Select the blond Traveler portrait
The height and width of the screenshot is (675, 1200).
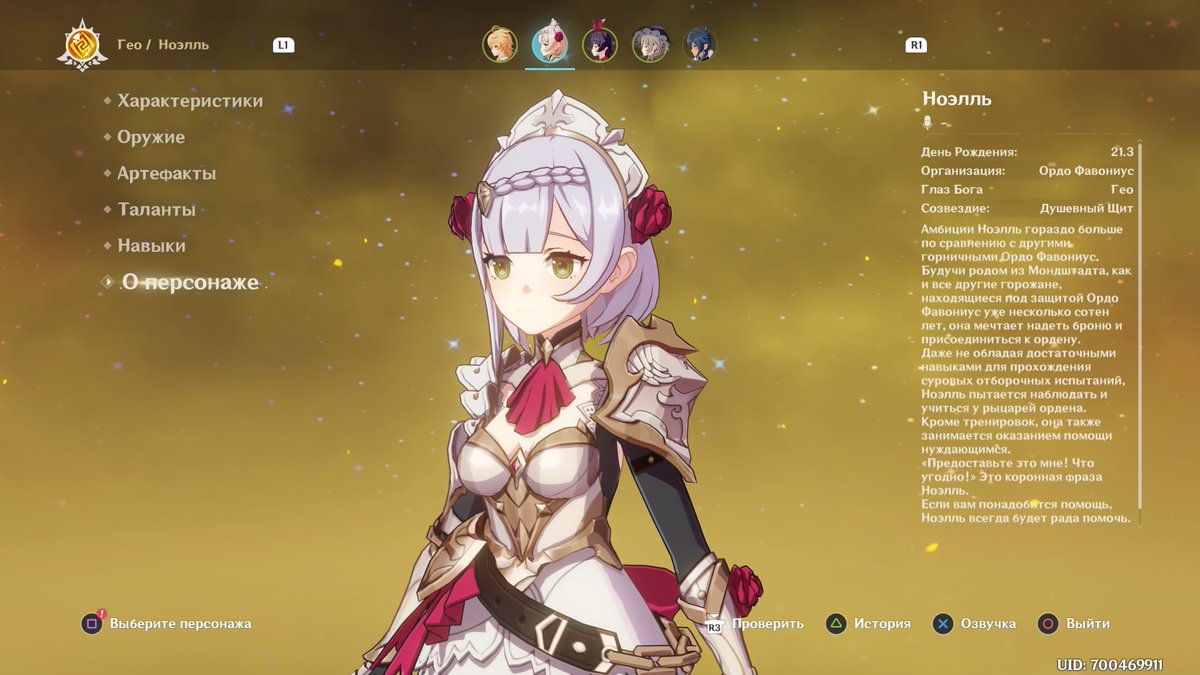(500, 44)
